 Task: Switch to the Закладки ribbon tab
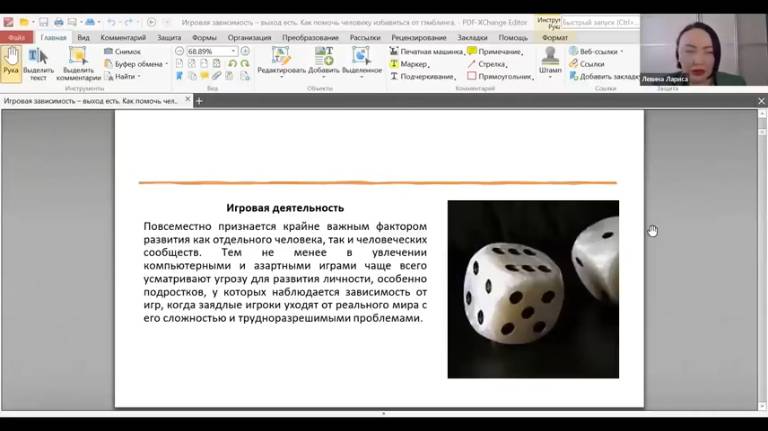pyautogui.click(x=472, y=37)
